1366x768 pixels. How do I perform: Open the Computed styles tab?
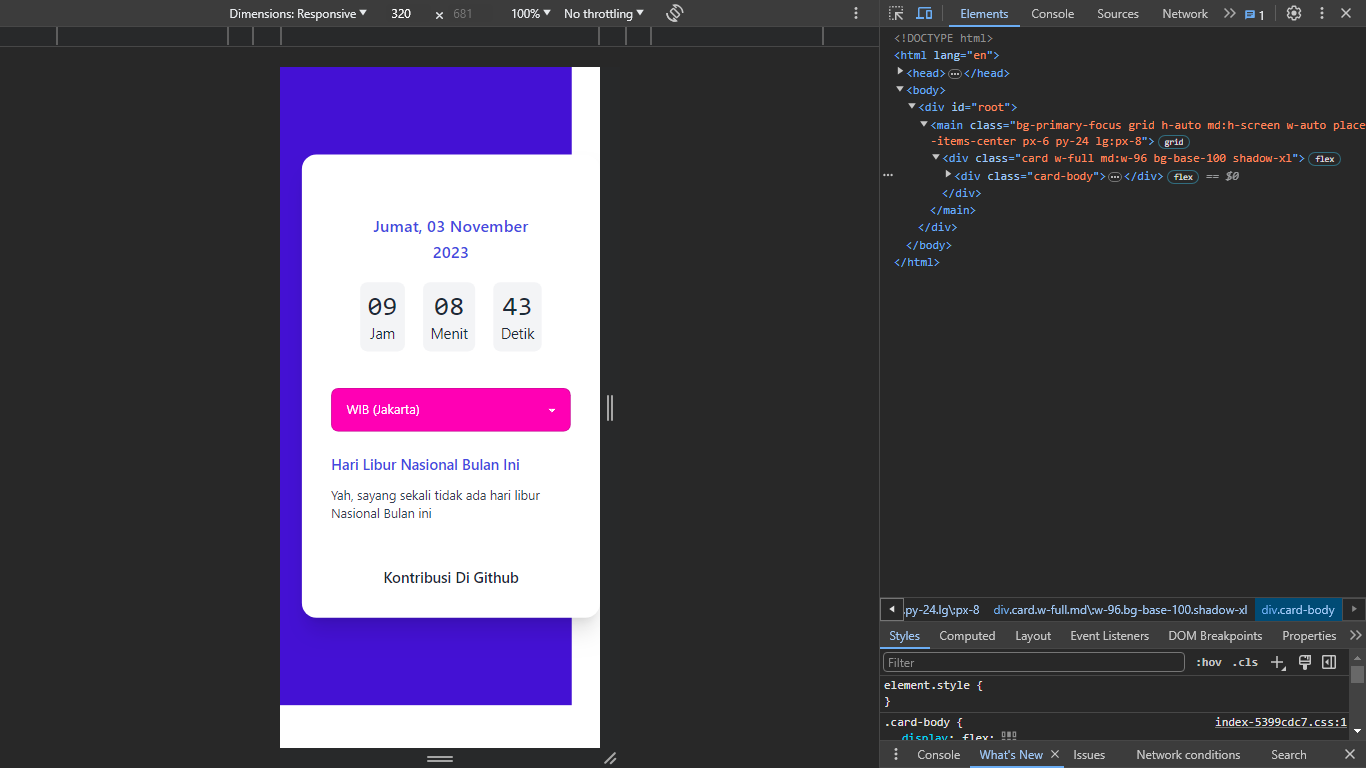967,635
